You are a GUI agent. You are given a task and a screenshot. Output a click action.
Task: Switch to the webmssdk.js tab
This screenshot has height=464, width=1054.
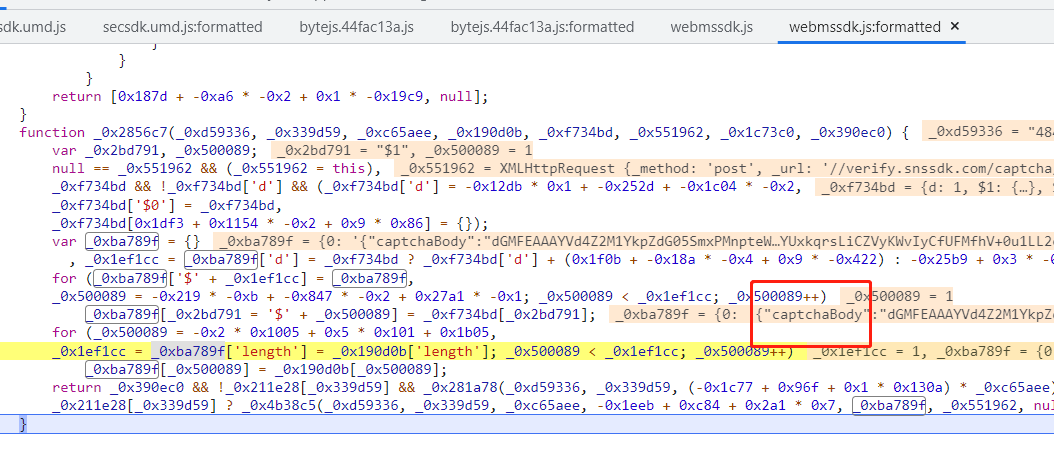pos(711,27)
